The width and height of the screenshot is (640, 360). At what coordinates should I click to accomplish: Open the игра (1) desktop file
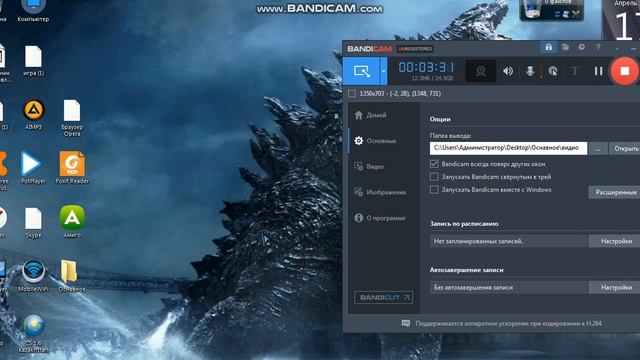(x=33, y=61)
